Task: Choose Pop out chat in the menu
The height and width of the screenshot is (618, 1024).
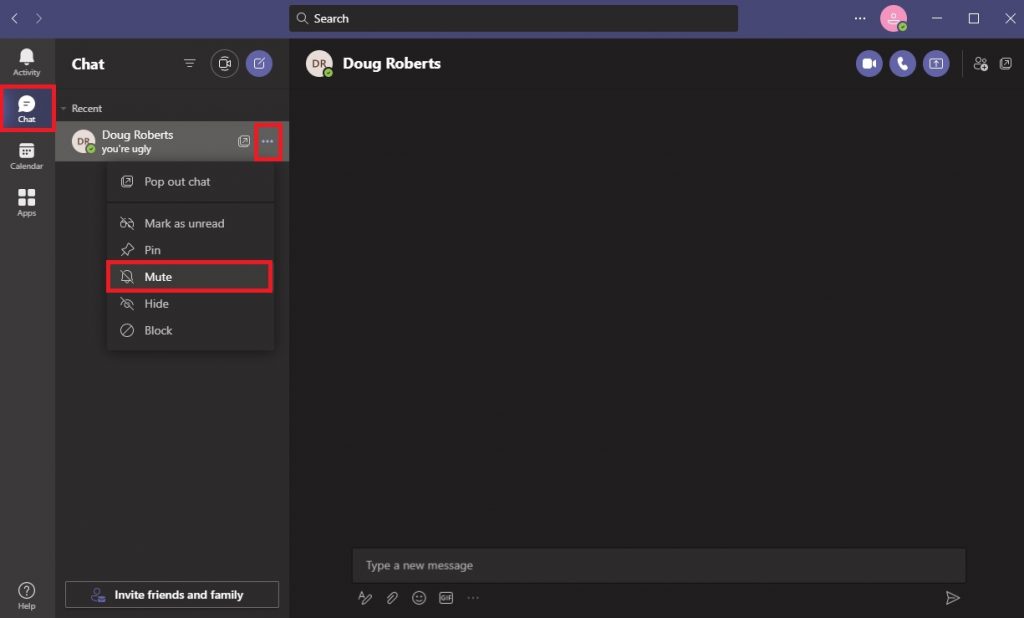Action: coord(191,182)
